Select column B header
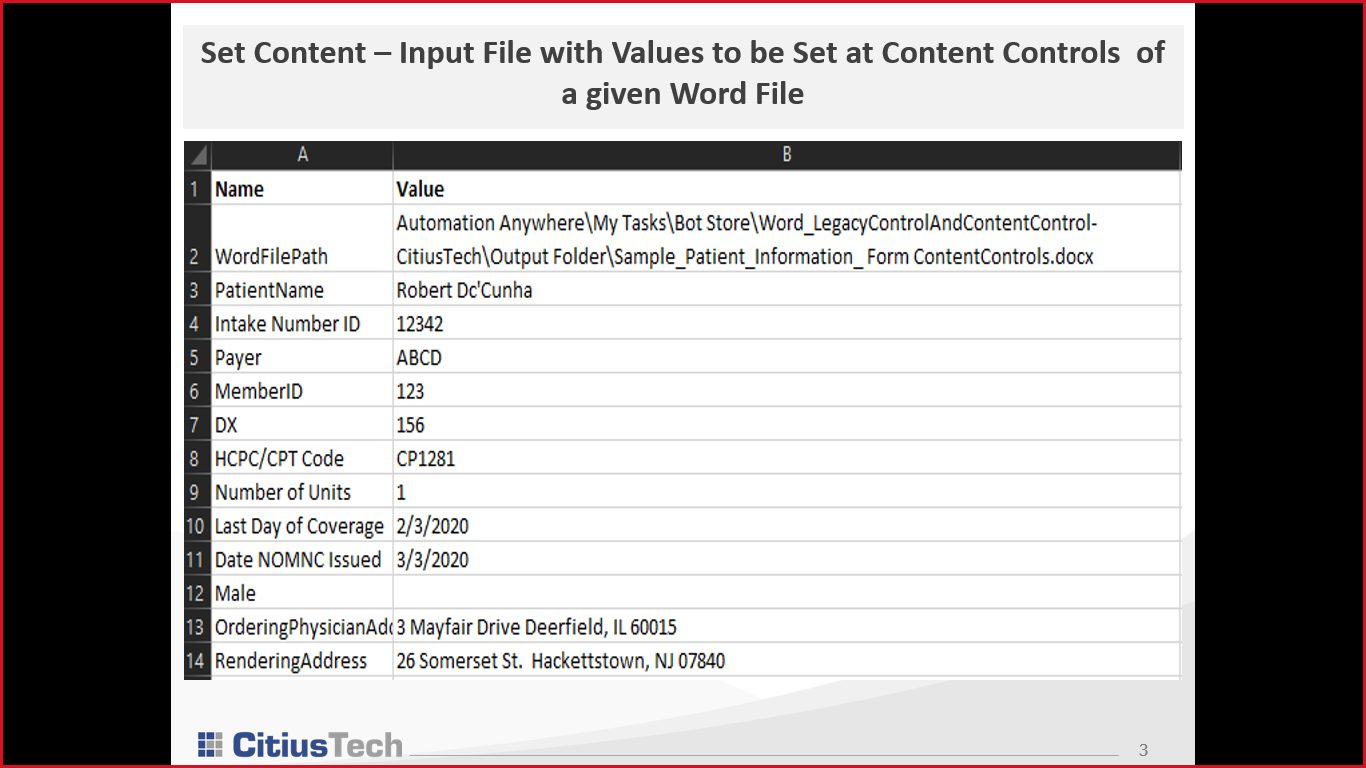The height and width of the screenshot is (768, 1366). (x=786, y=155)
